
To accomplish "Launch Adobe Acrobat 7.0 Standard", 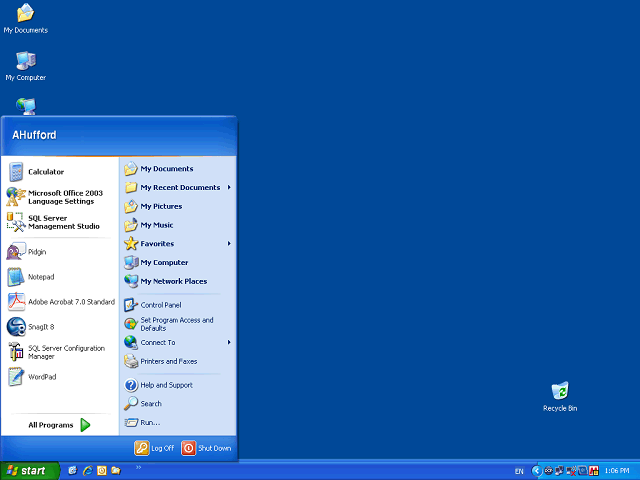I will click(x=60, y=302).
